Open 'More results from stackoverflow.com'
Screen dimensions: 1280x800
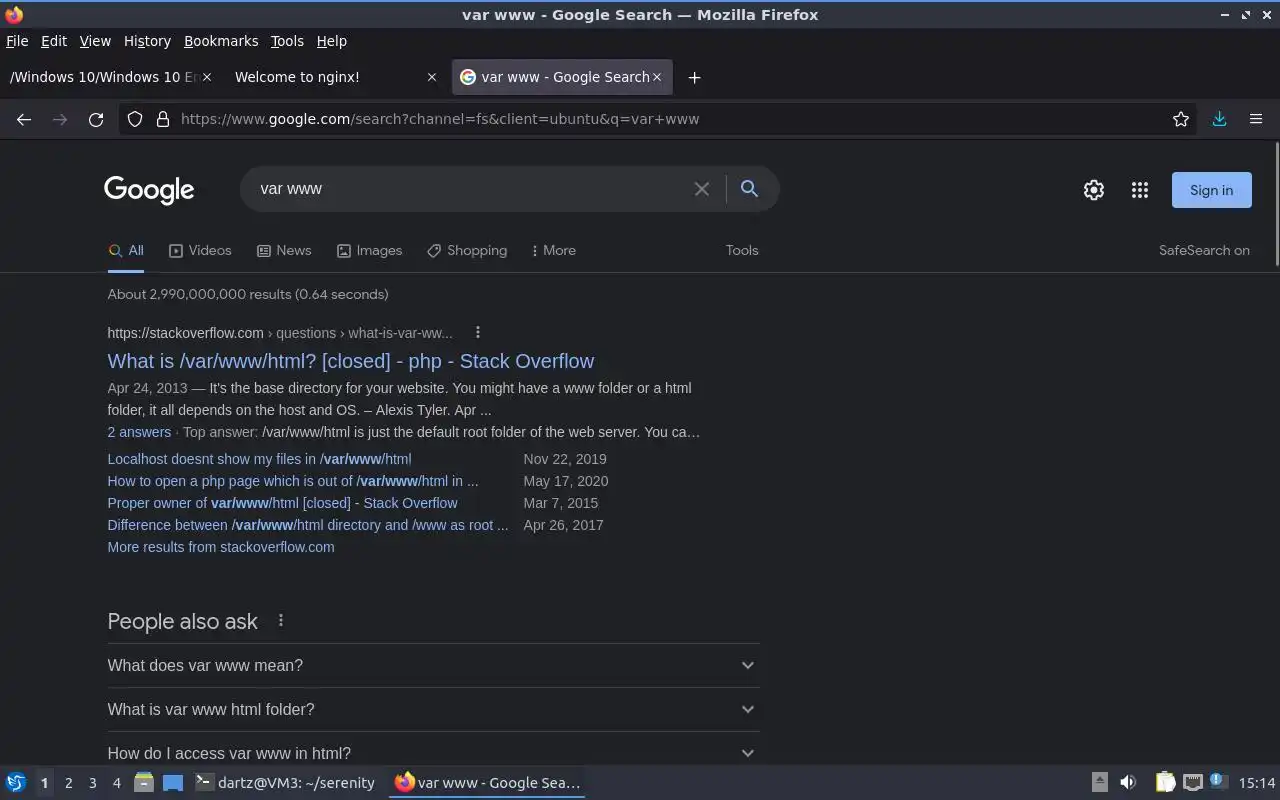[221, 547]
